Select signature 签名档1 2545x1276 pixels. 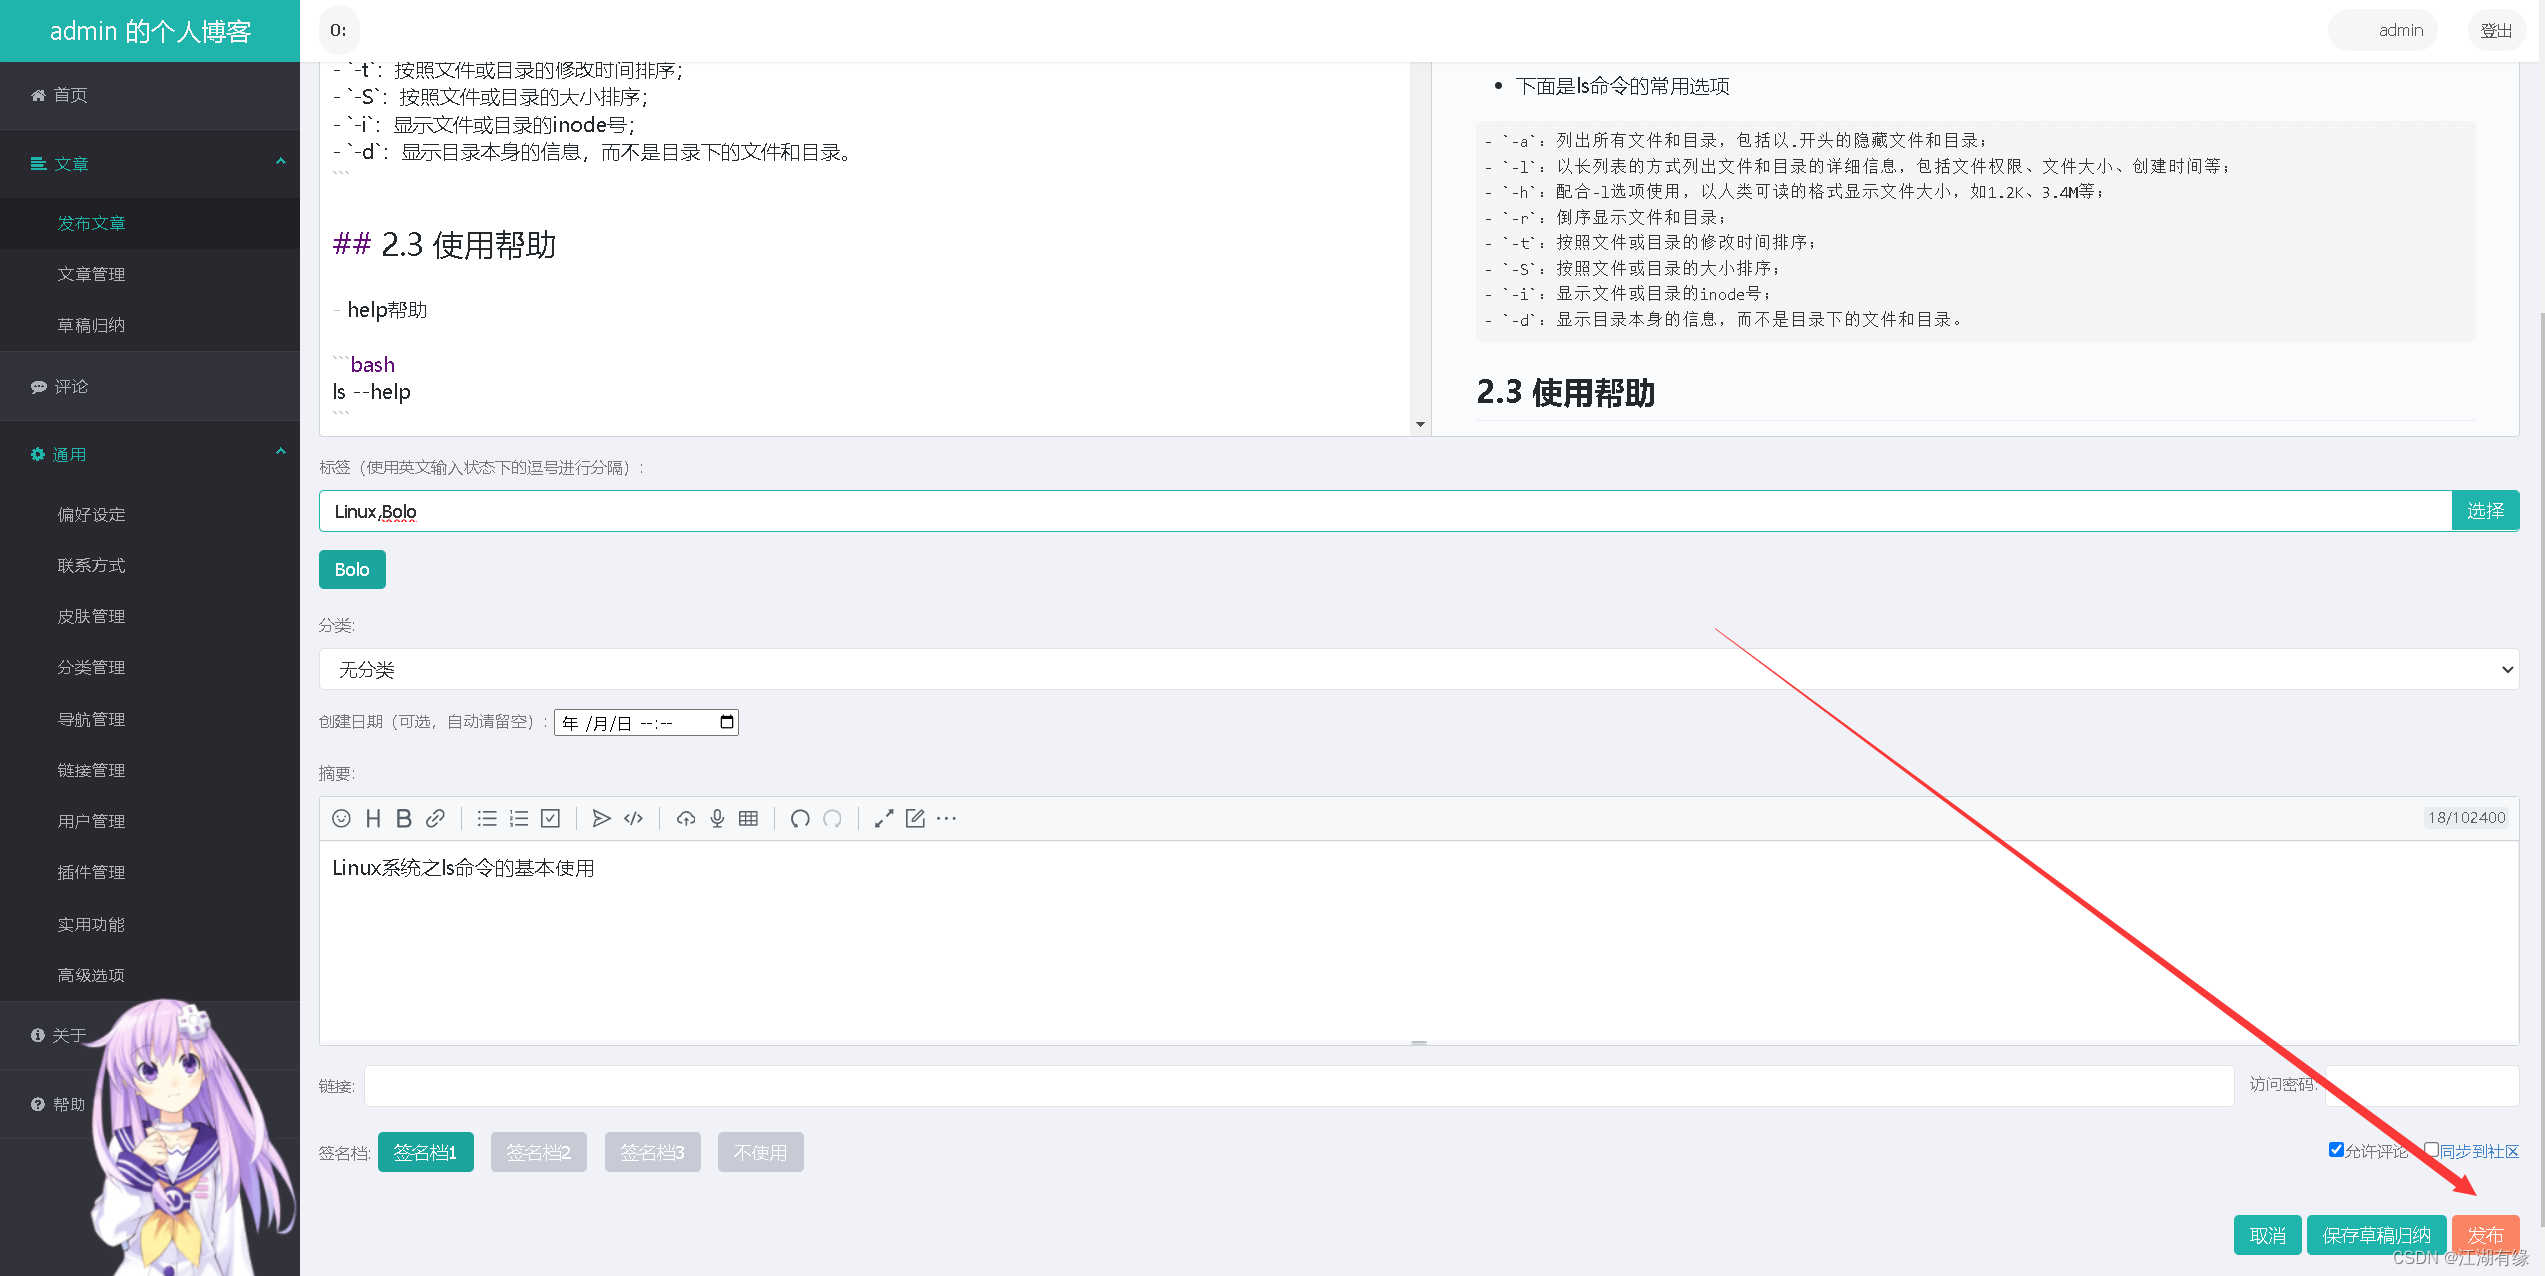pos(425,1152)
